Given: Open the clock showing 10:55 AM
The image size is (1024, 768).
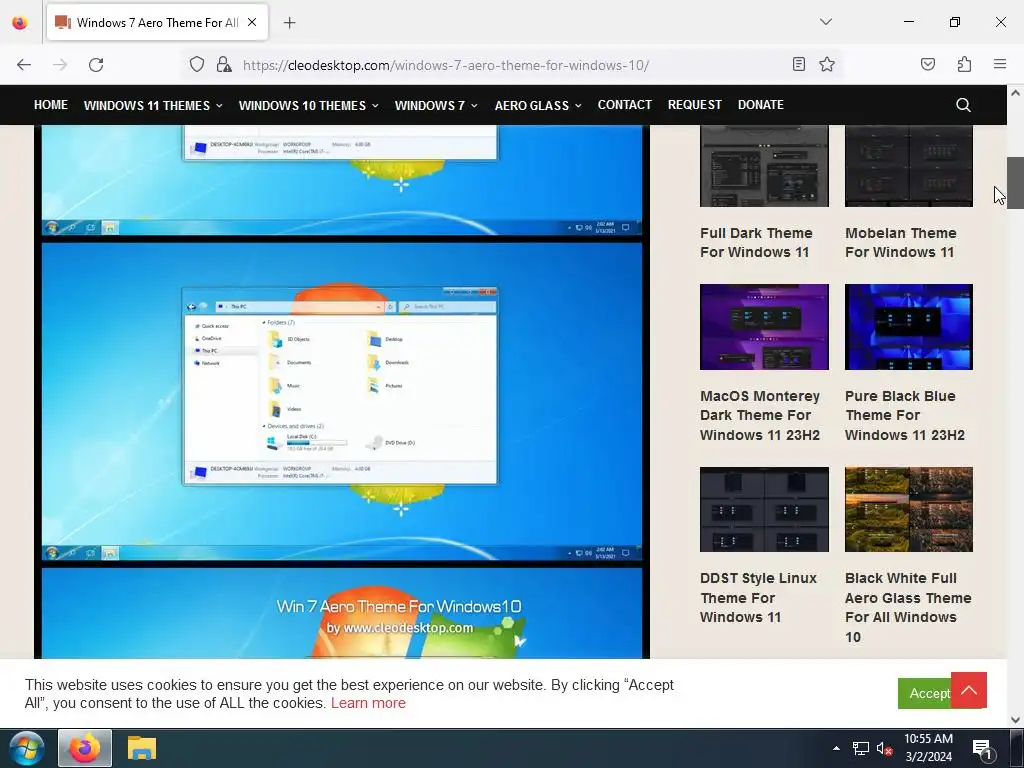Looking at the screenshot, I should point(928,748).
